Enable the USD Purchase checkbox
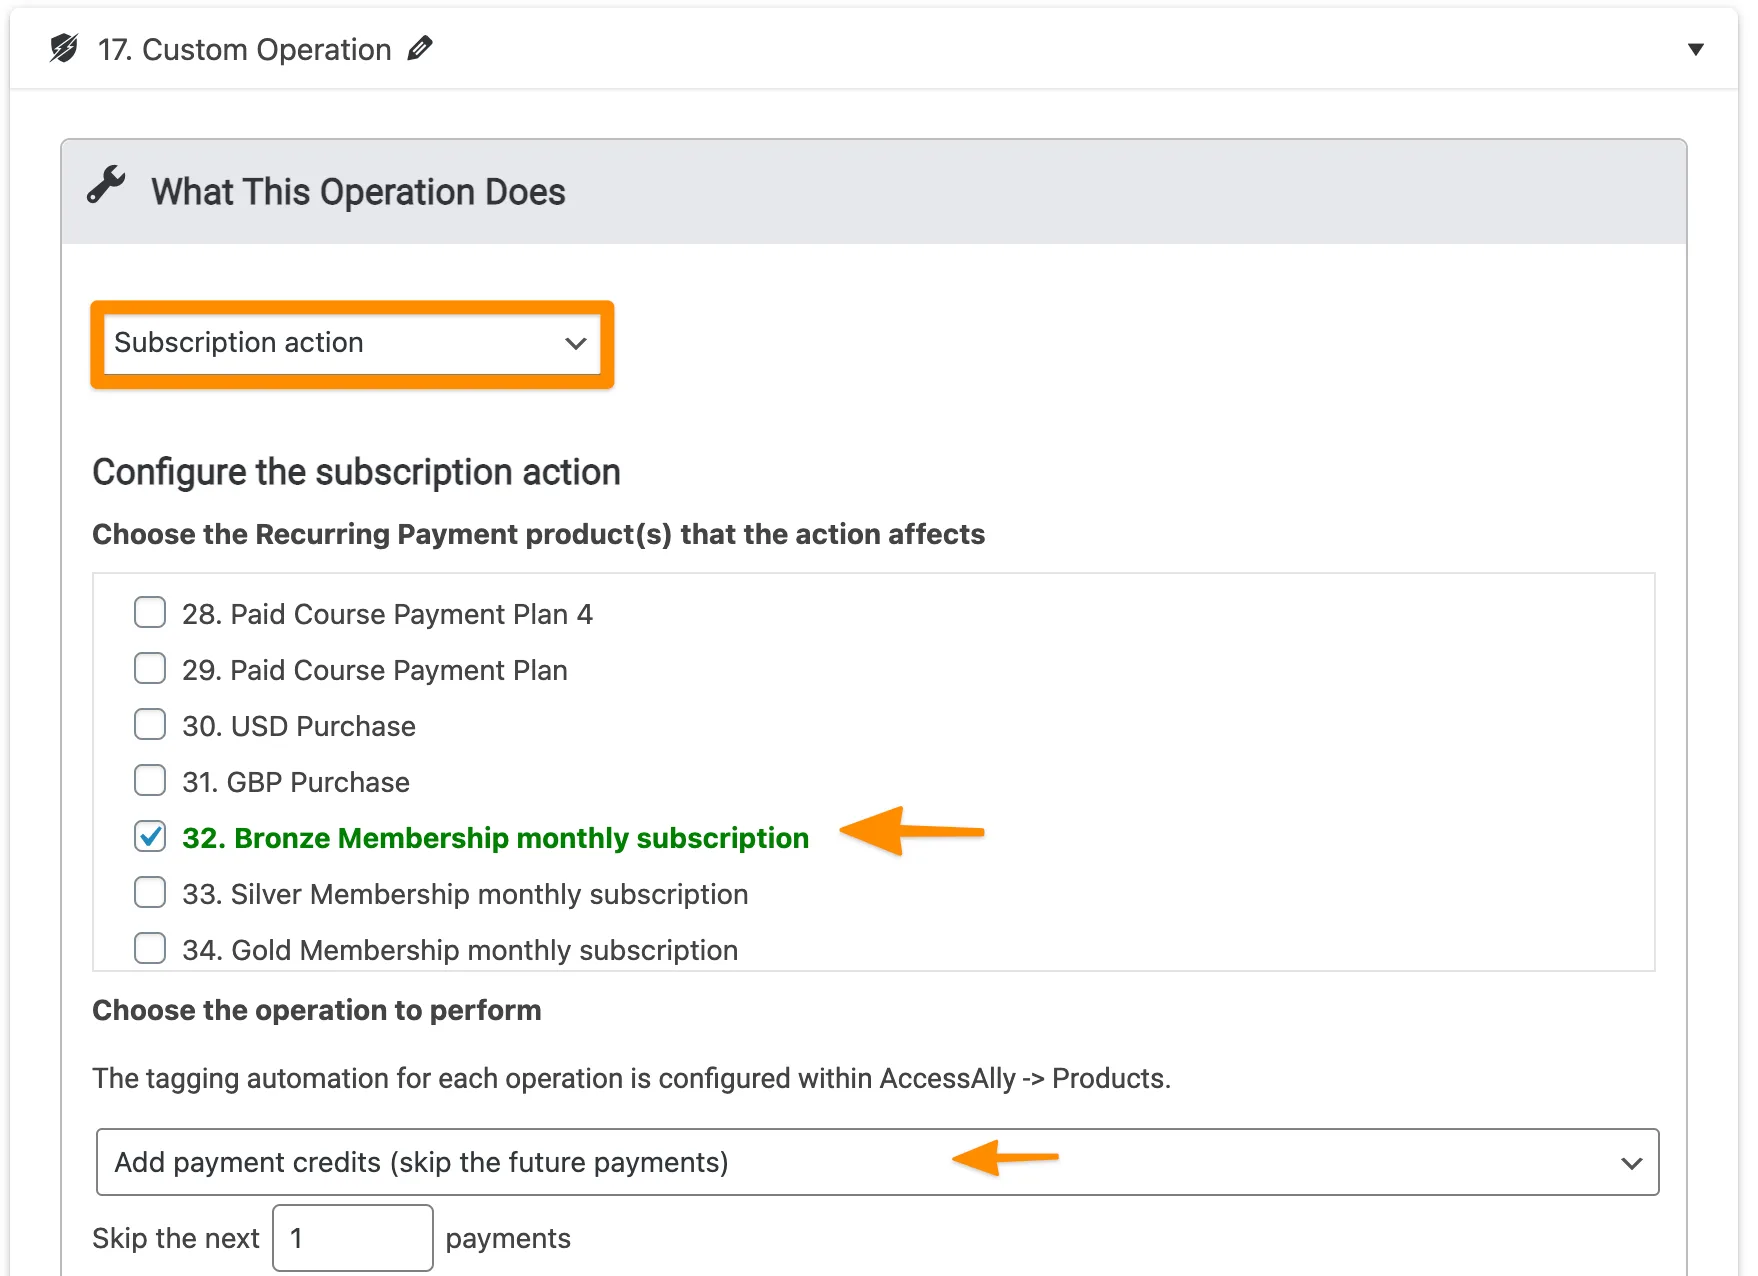This screenshot has width=1758, height=1276. tap(150, 724)
